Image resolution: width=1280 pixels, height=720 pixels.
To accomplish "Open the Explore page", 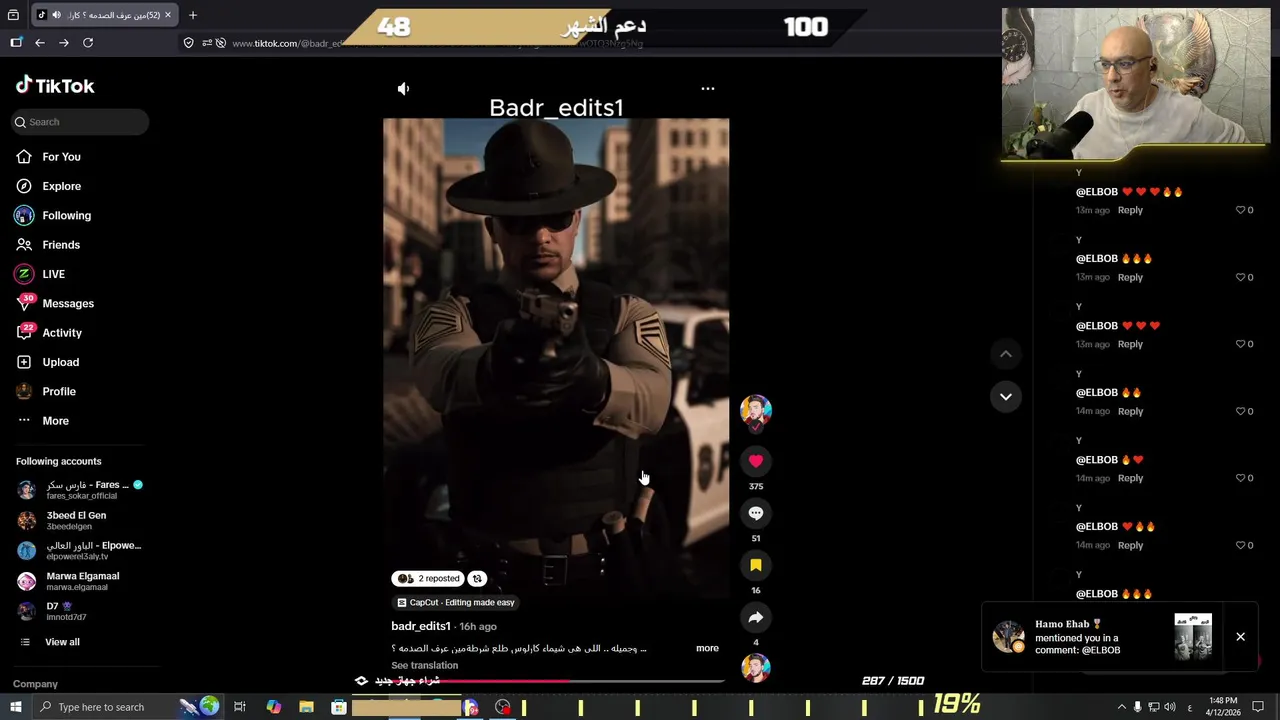I will tap(48, 186).
